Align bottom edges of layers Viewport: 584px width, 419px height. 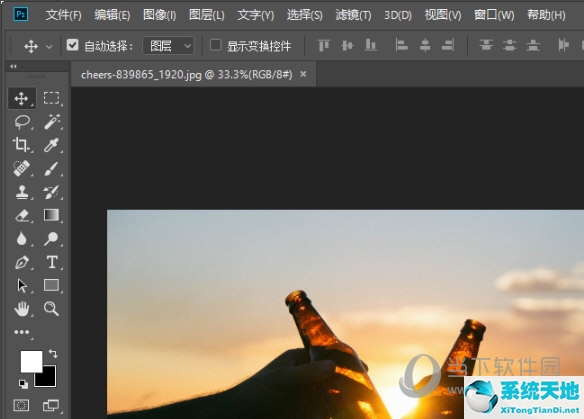371,45
